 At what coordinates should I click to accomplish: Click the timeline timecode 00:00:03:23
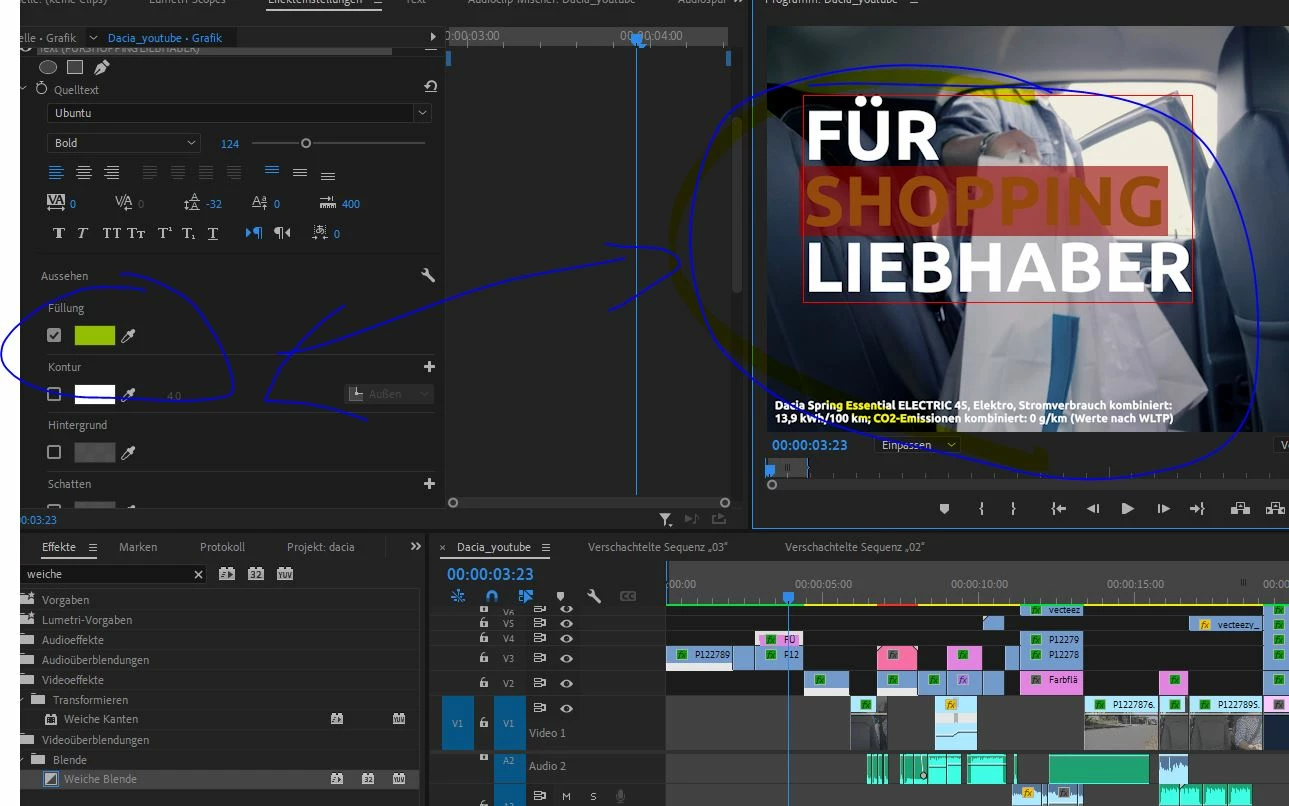[490, 574]
